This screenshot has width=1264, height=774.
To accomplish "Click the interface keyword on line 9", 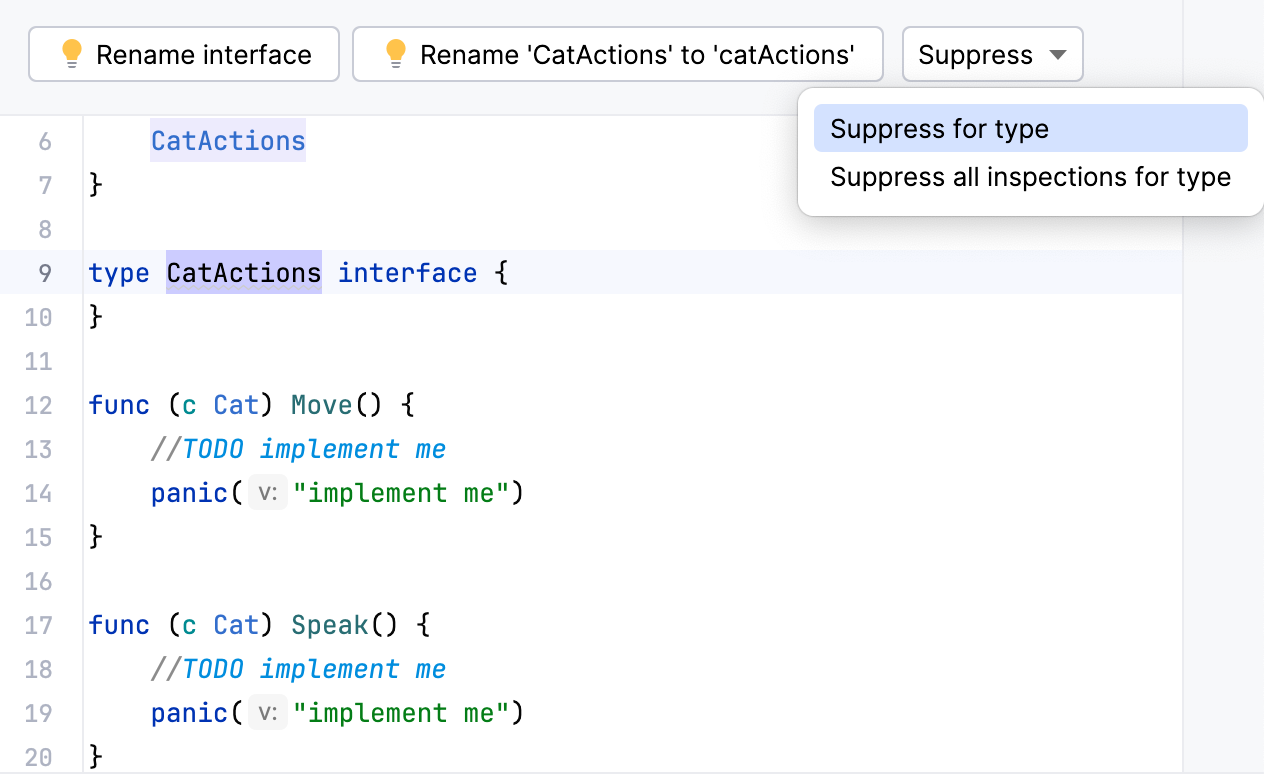I will (407, 272).
